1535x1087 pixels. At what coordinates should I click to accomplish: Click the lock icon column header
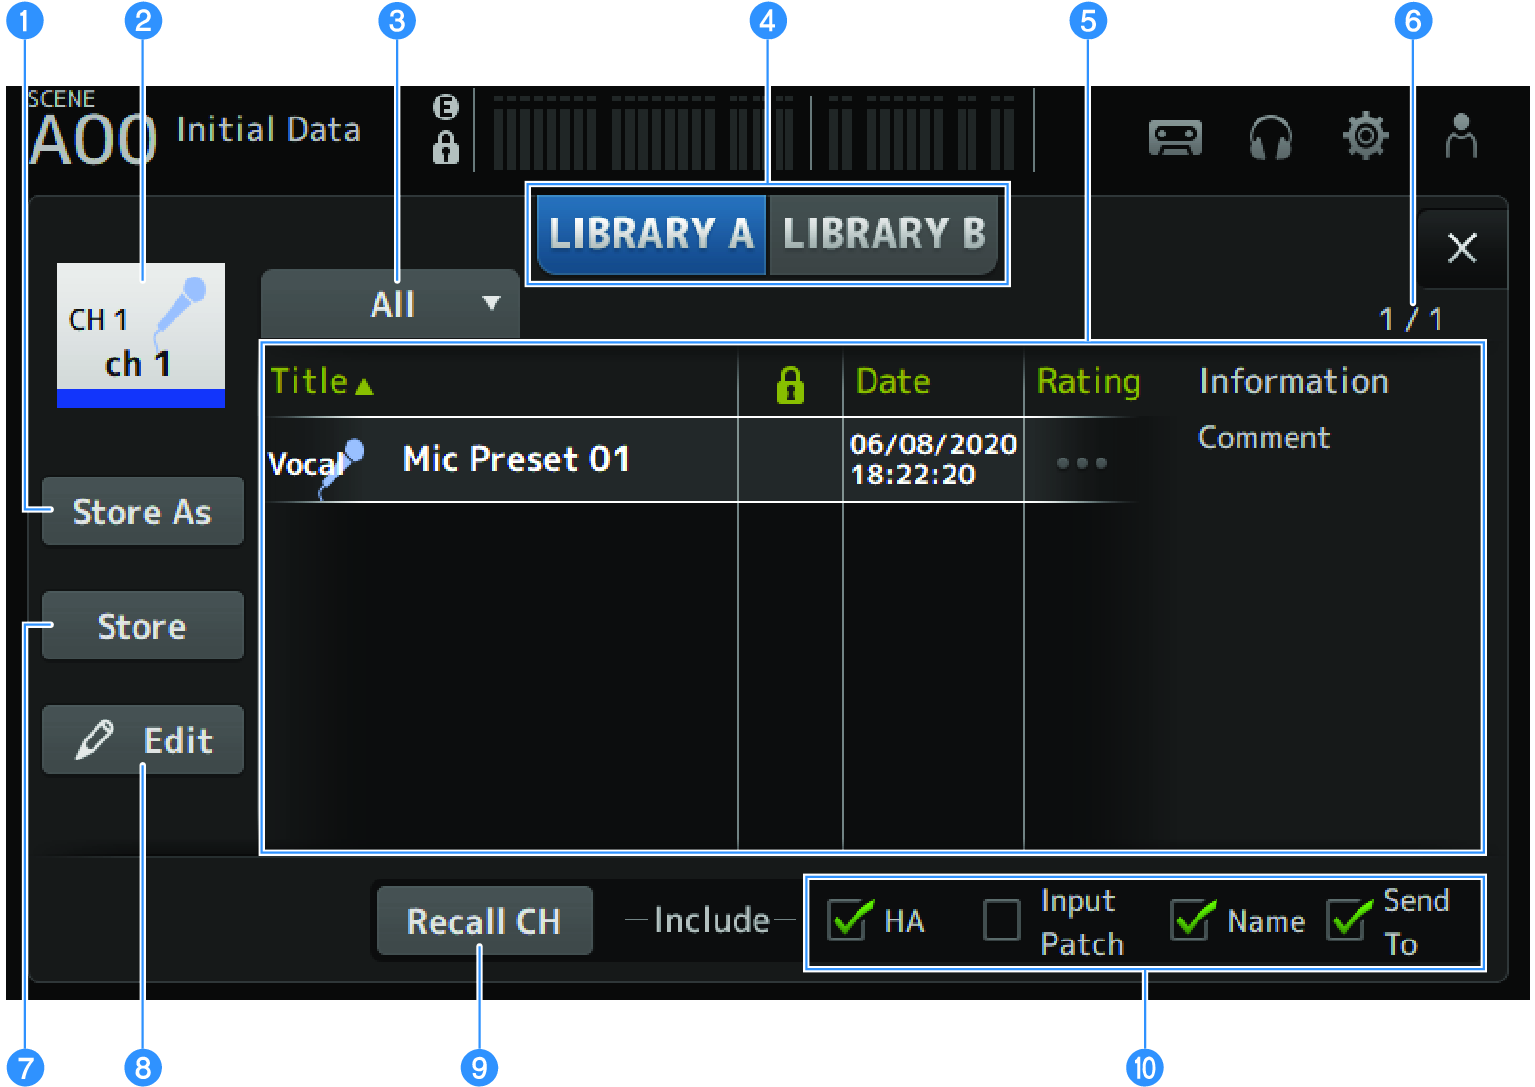pos(790,383)
